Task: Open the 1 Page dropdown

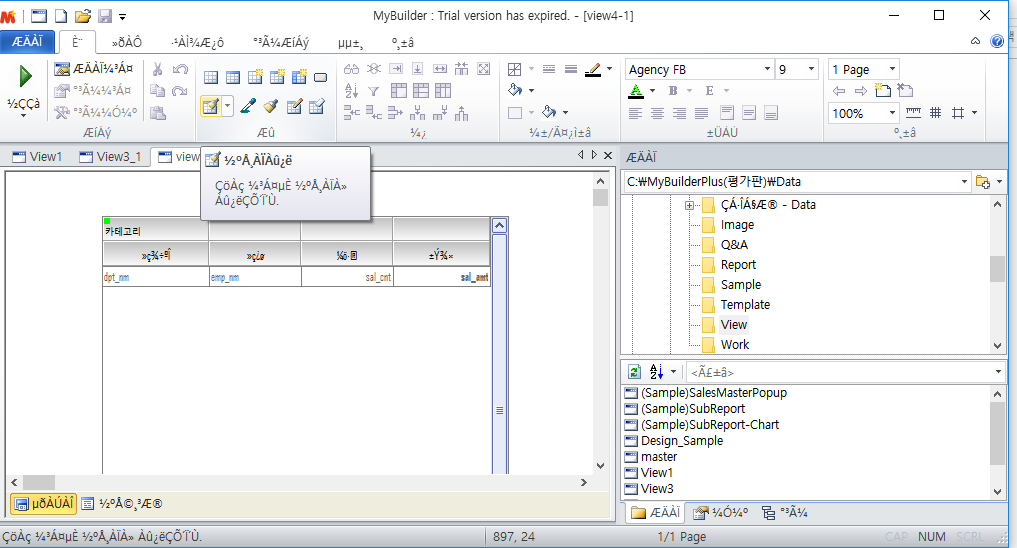Action: click(892, 69)
